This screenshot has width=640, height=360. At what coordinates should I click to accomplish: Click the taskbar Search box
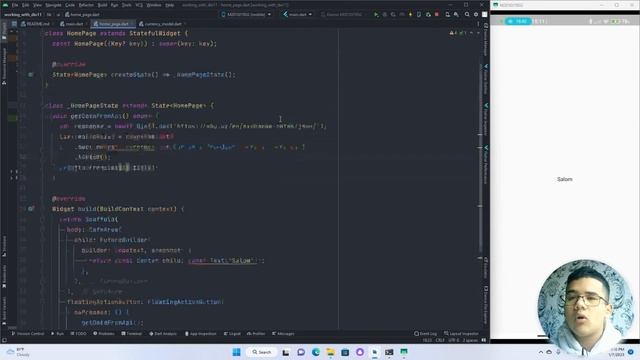[262, 352]
